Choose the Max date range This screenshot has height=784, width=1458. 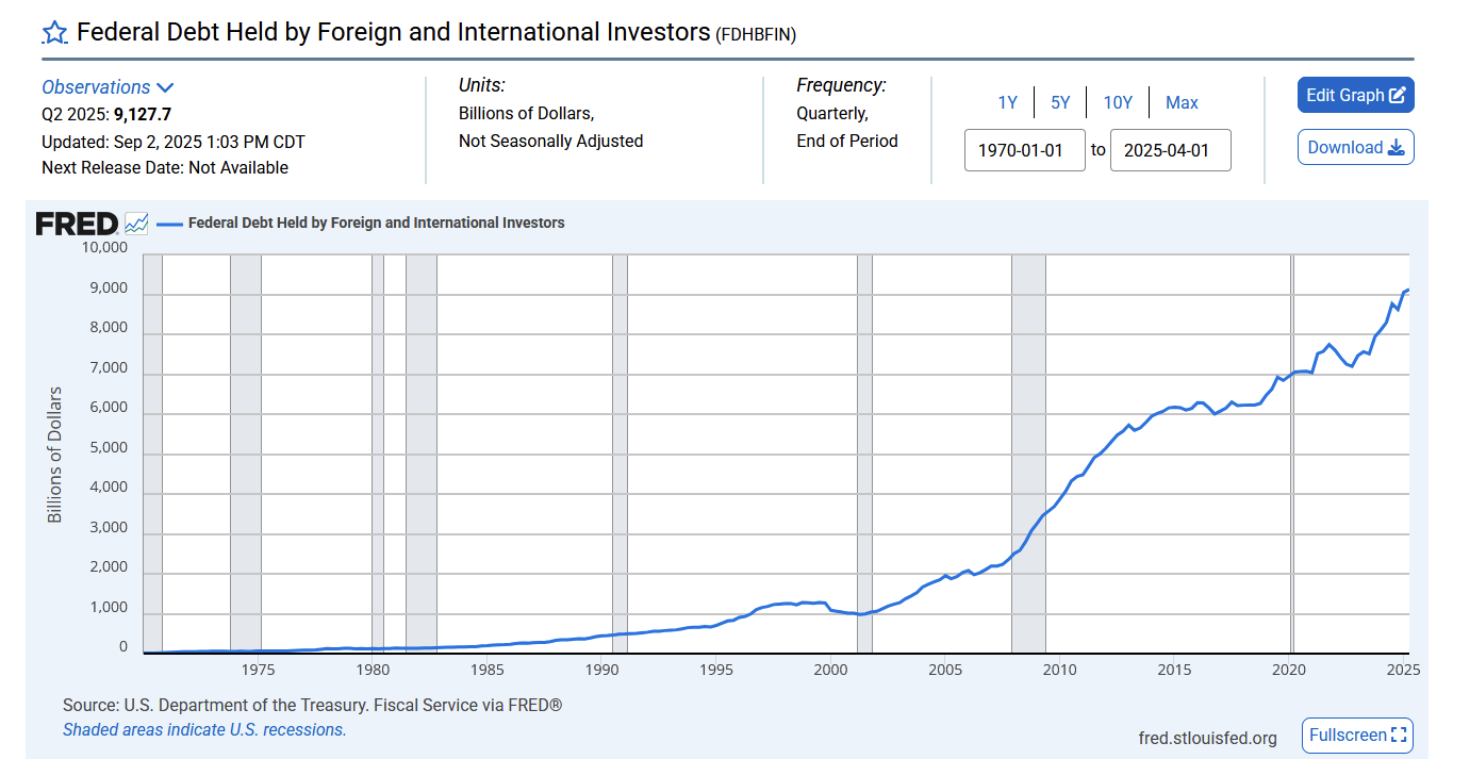1182,101
